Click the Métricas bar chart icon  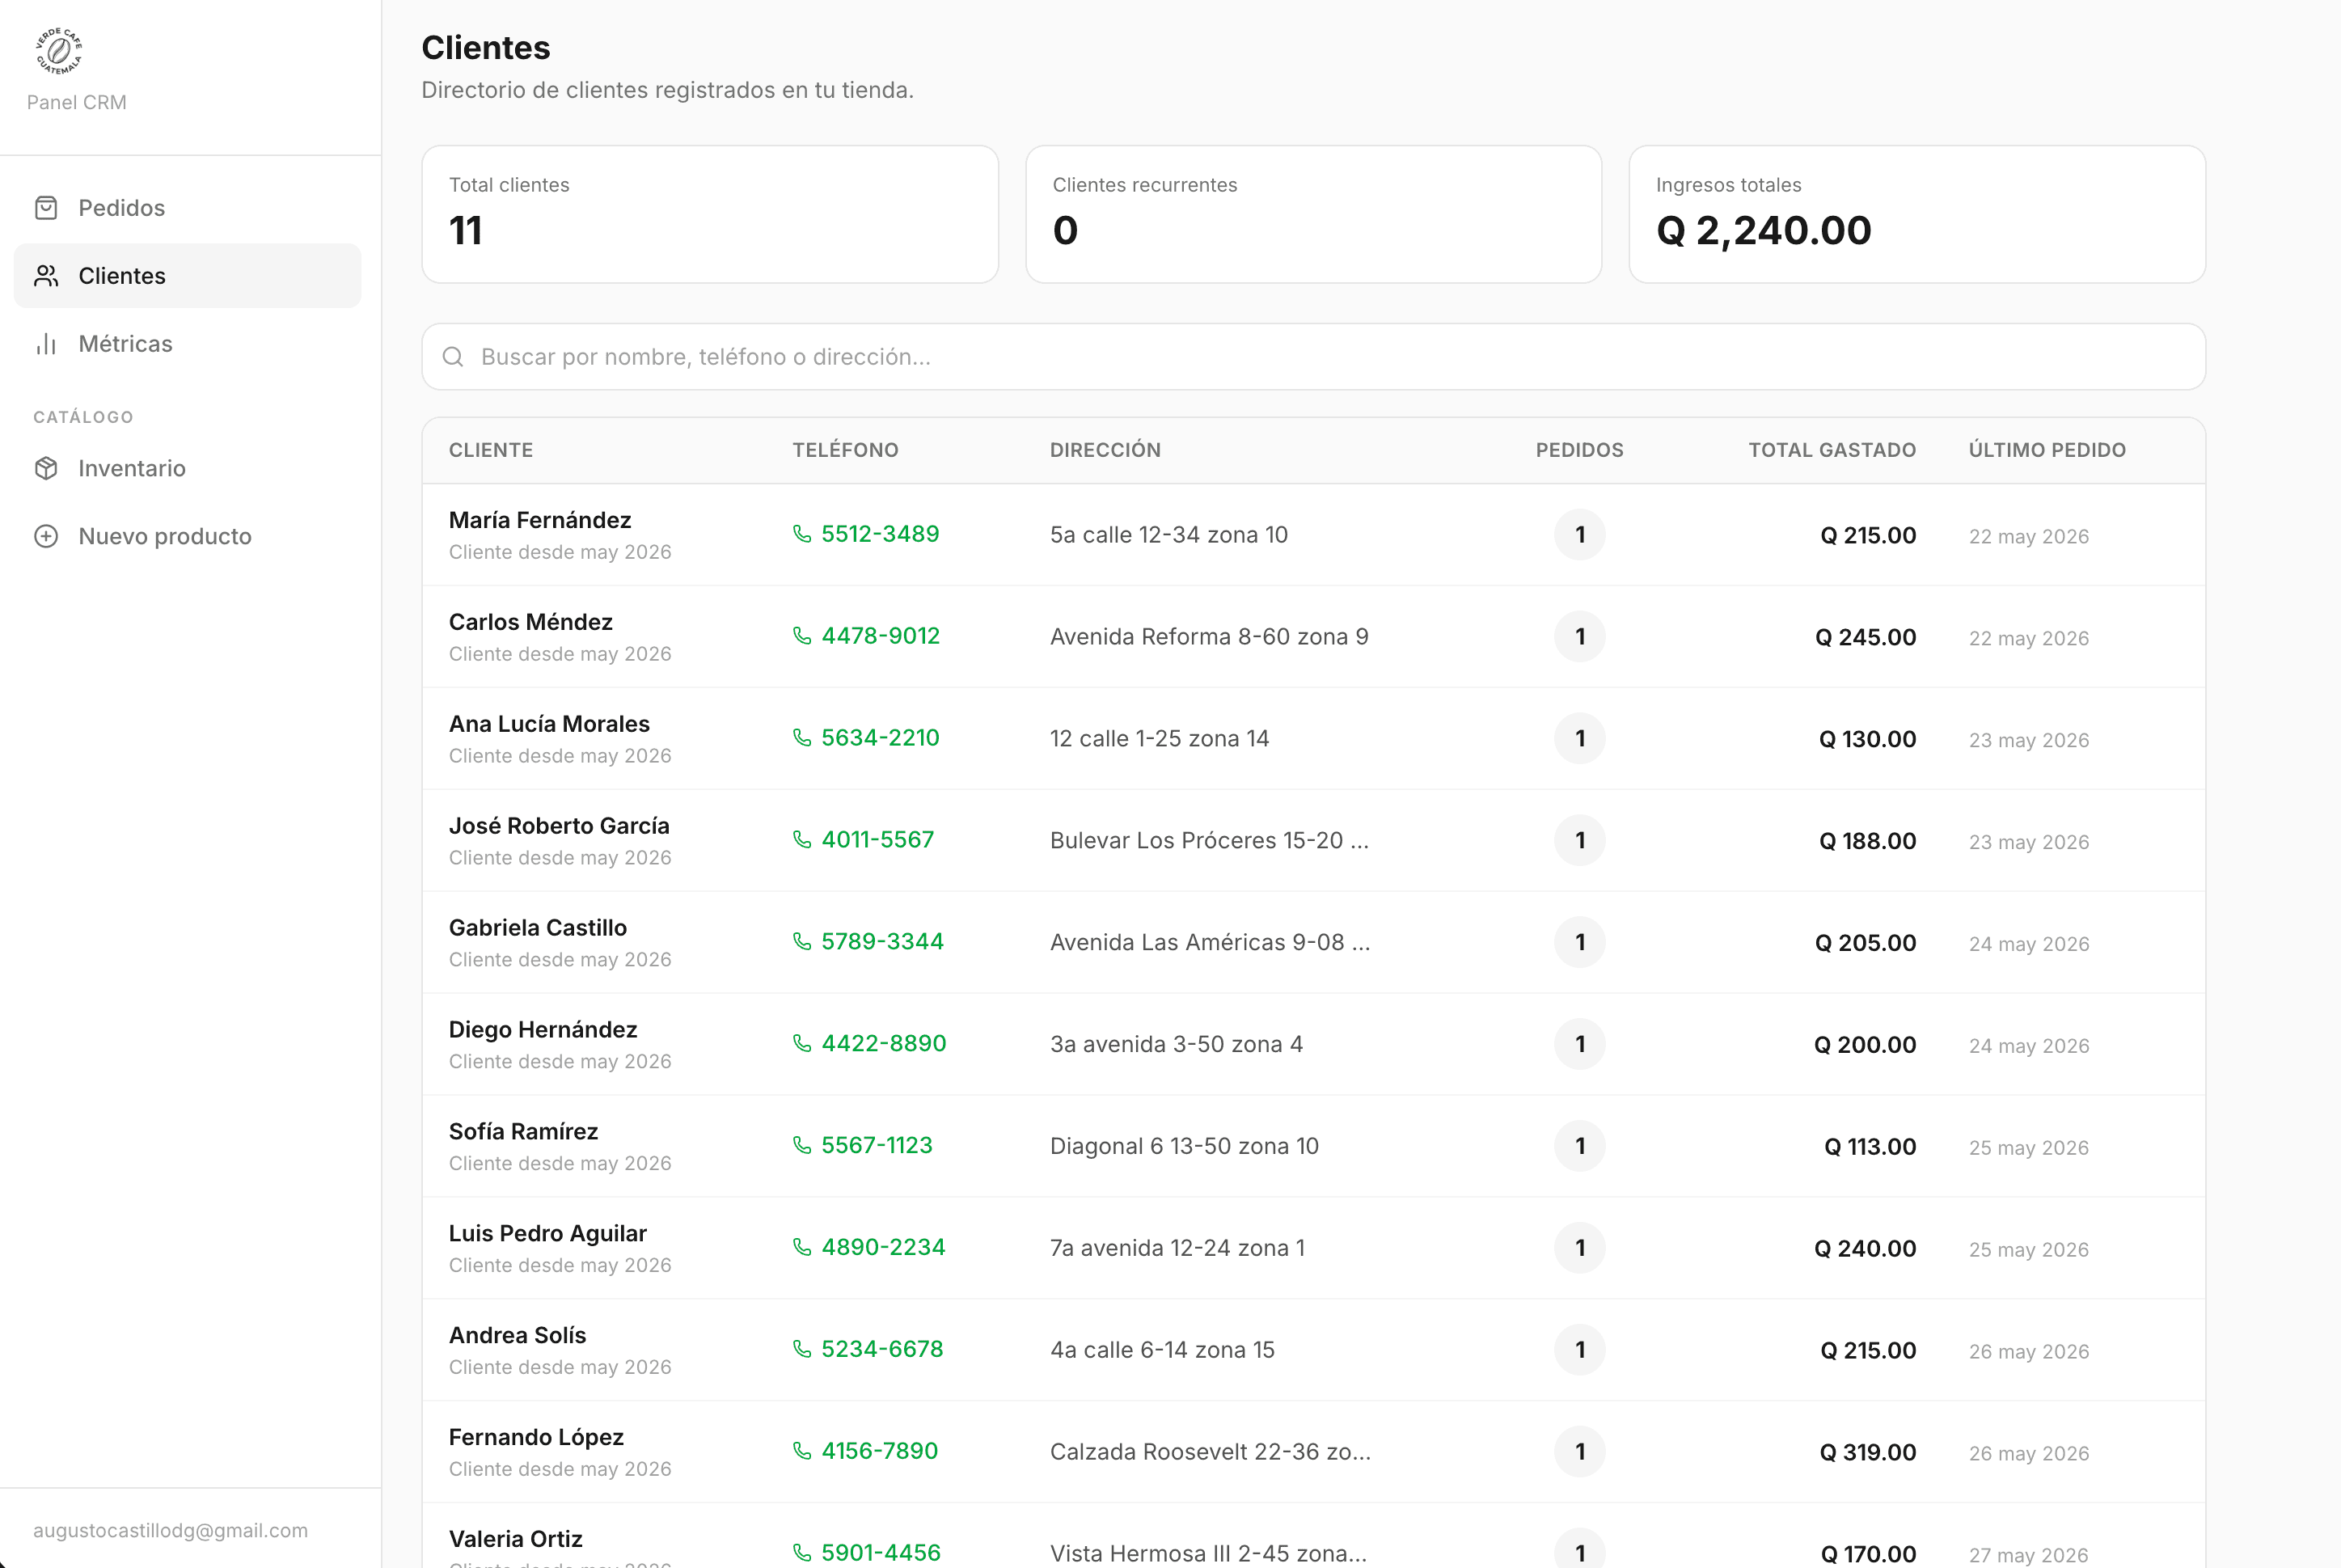tap(46, 344)
